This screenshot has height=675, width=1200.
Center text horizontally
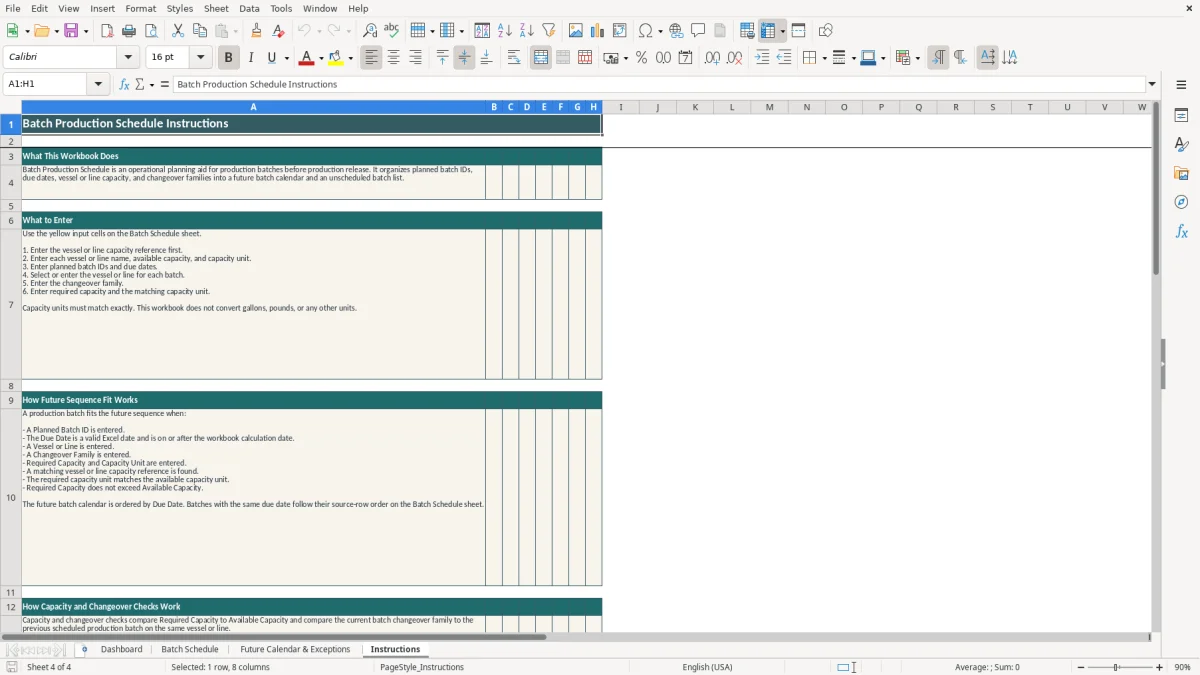[394, 58]
